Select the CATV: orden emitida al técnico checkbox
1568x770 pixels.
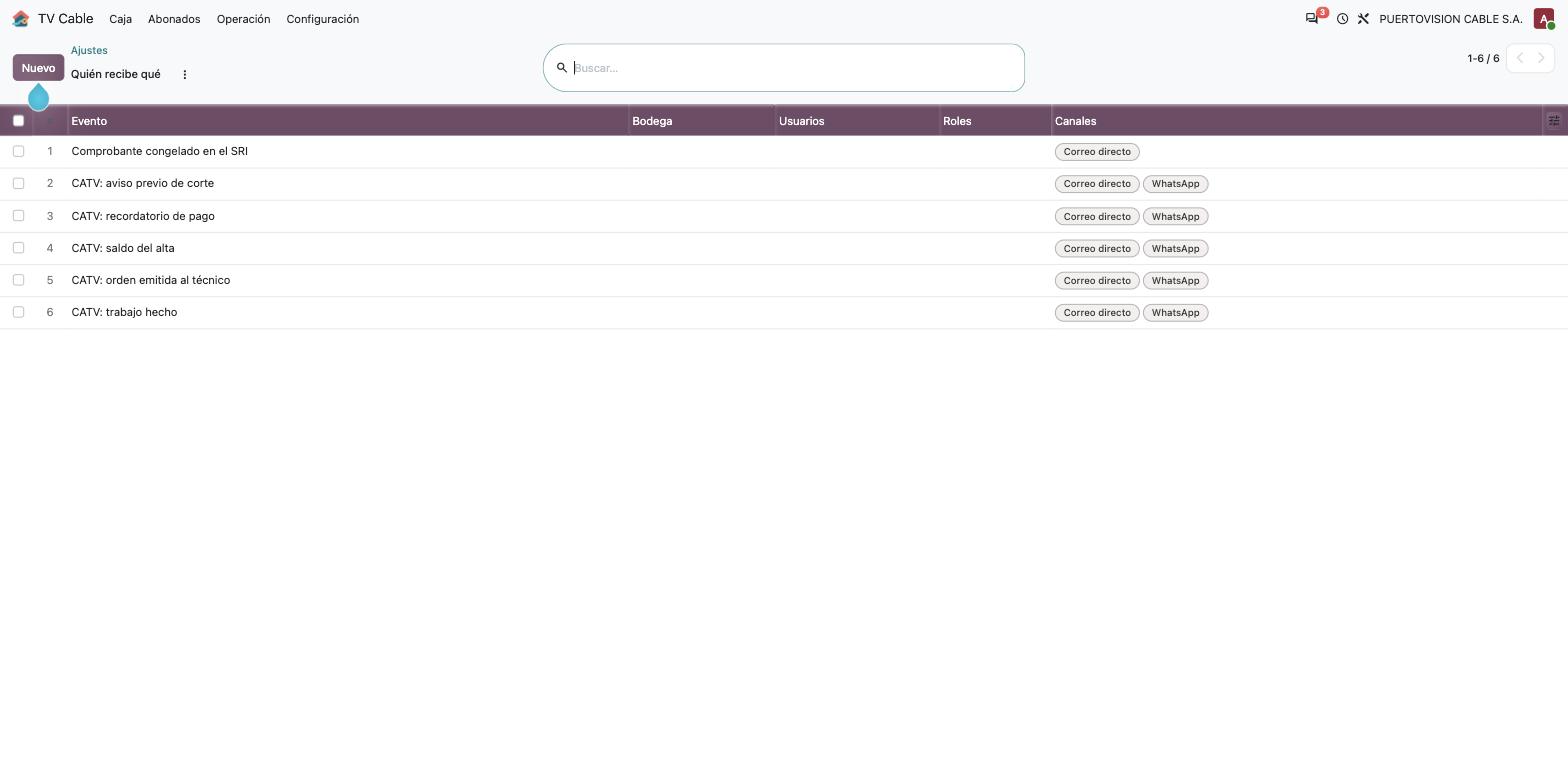(x=18, y=280)
